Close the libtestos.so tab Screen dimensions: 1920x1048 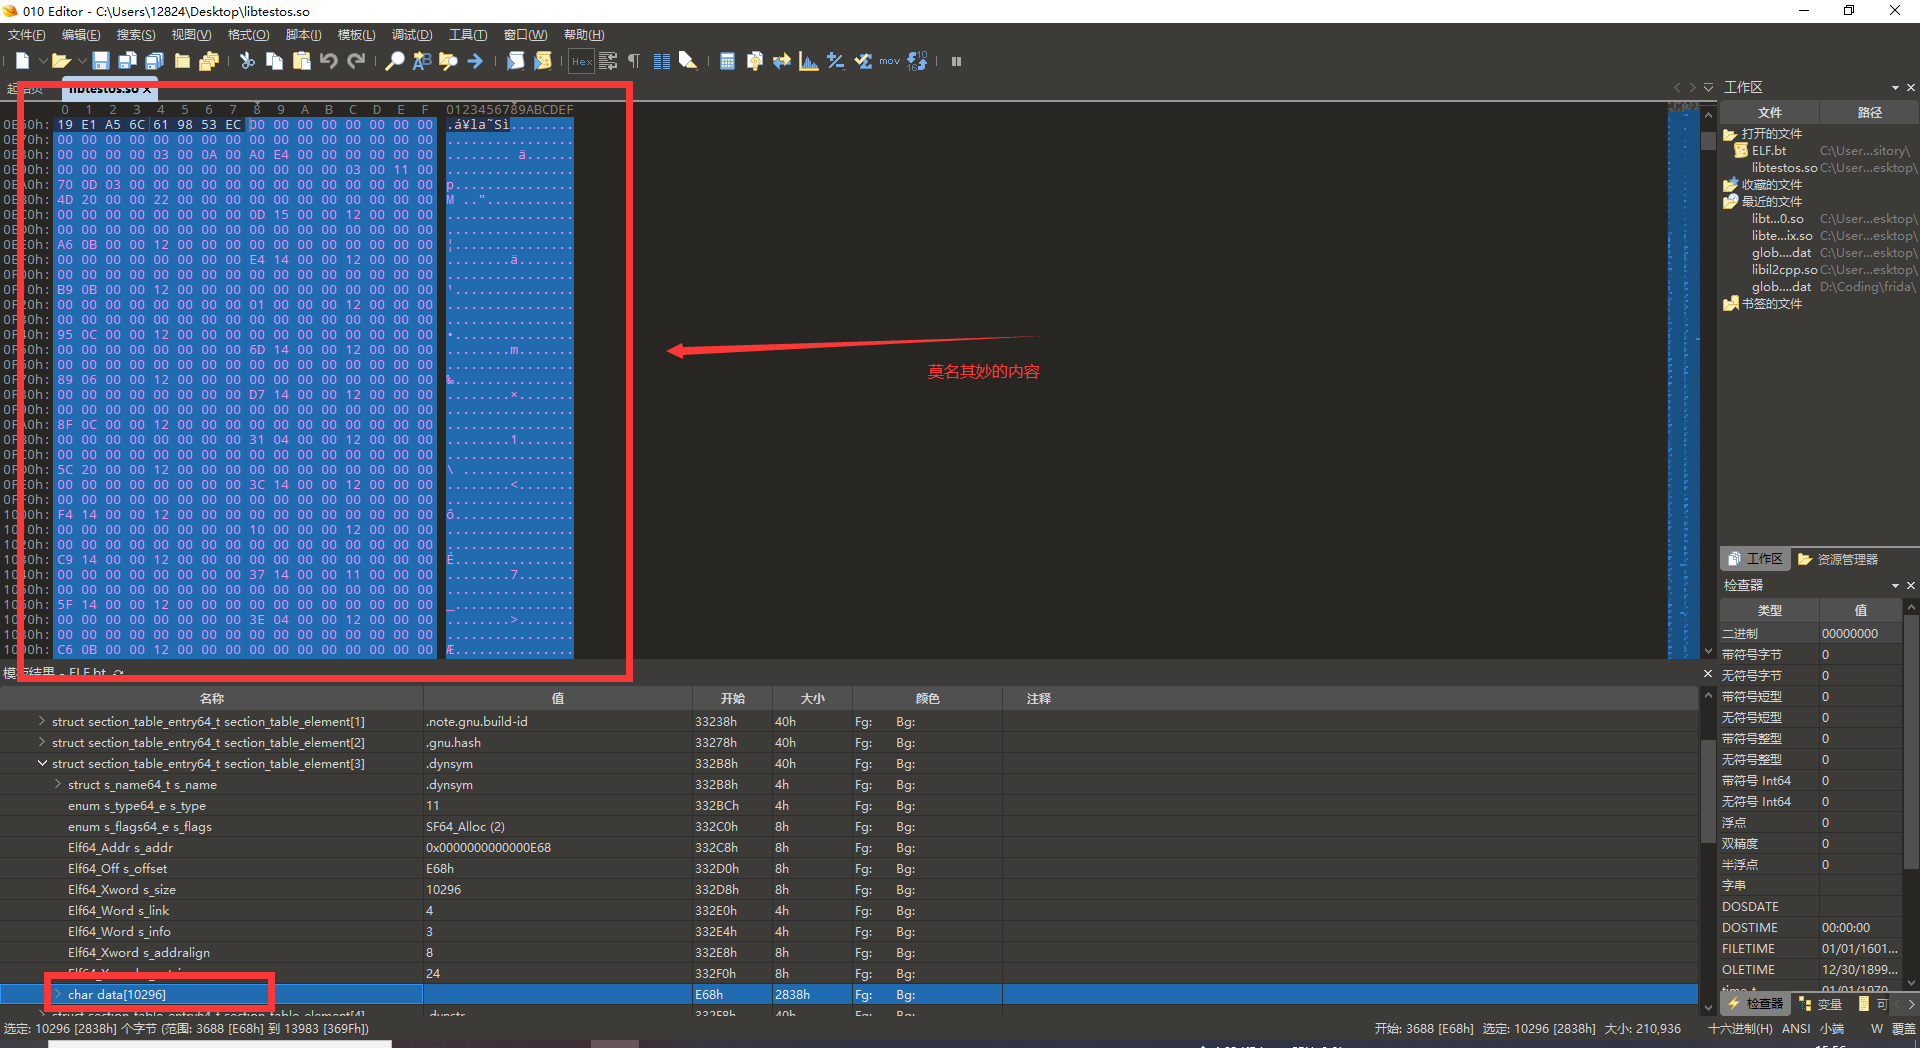tap(147, 89)
